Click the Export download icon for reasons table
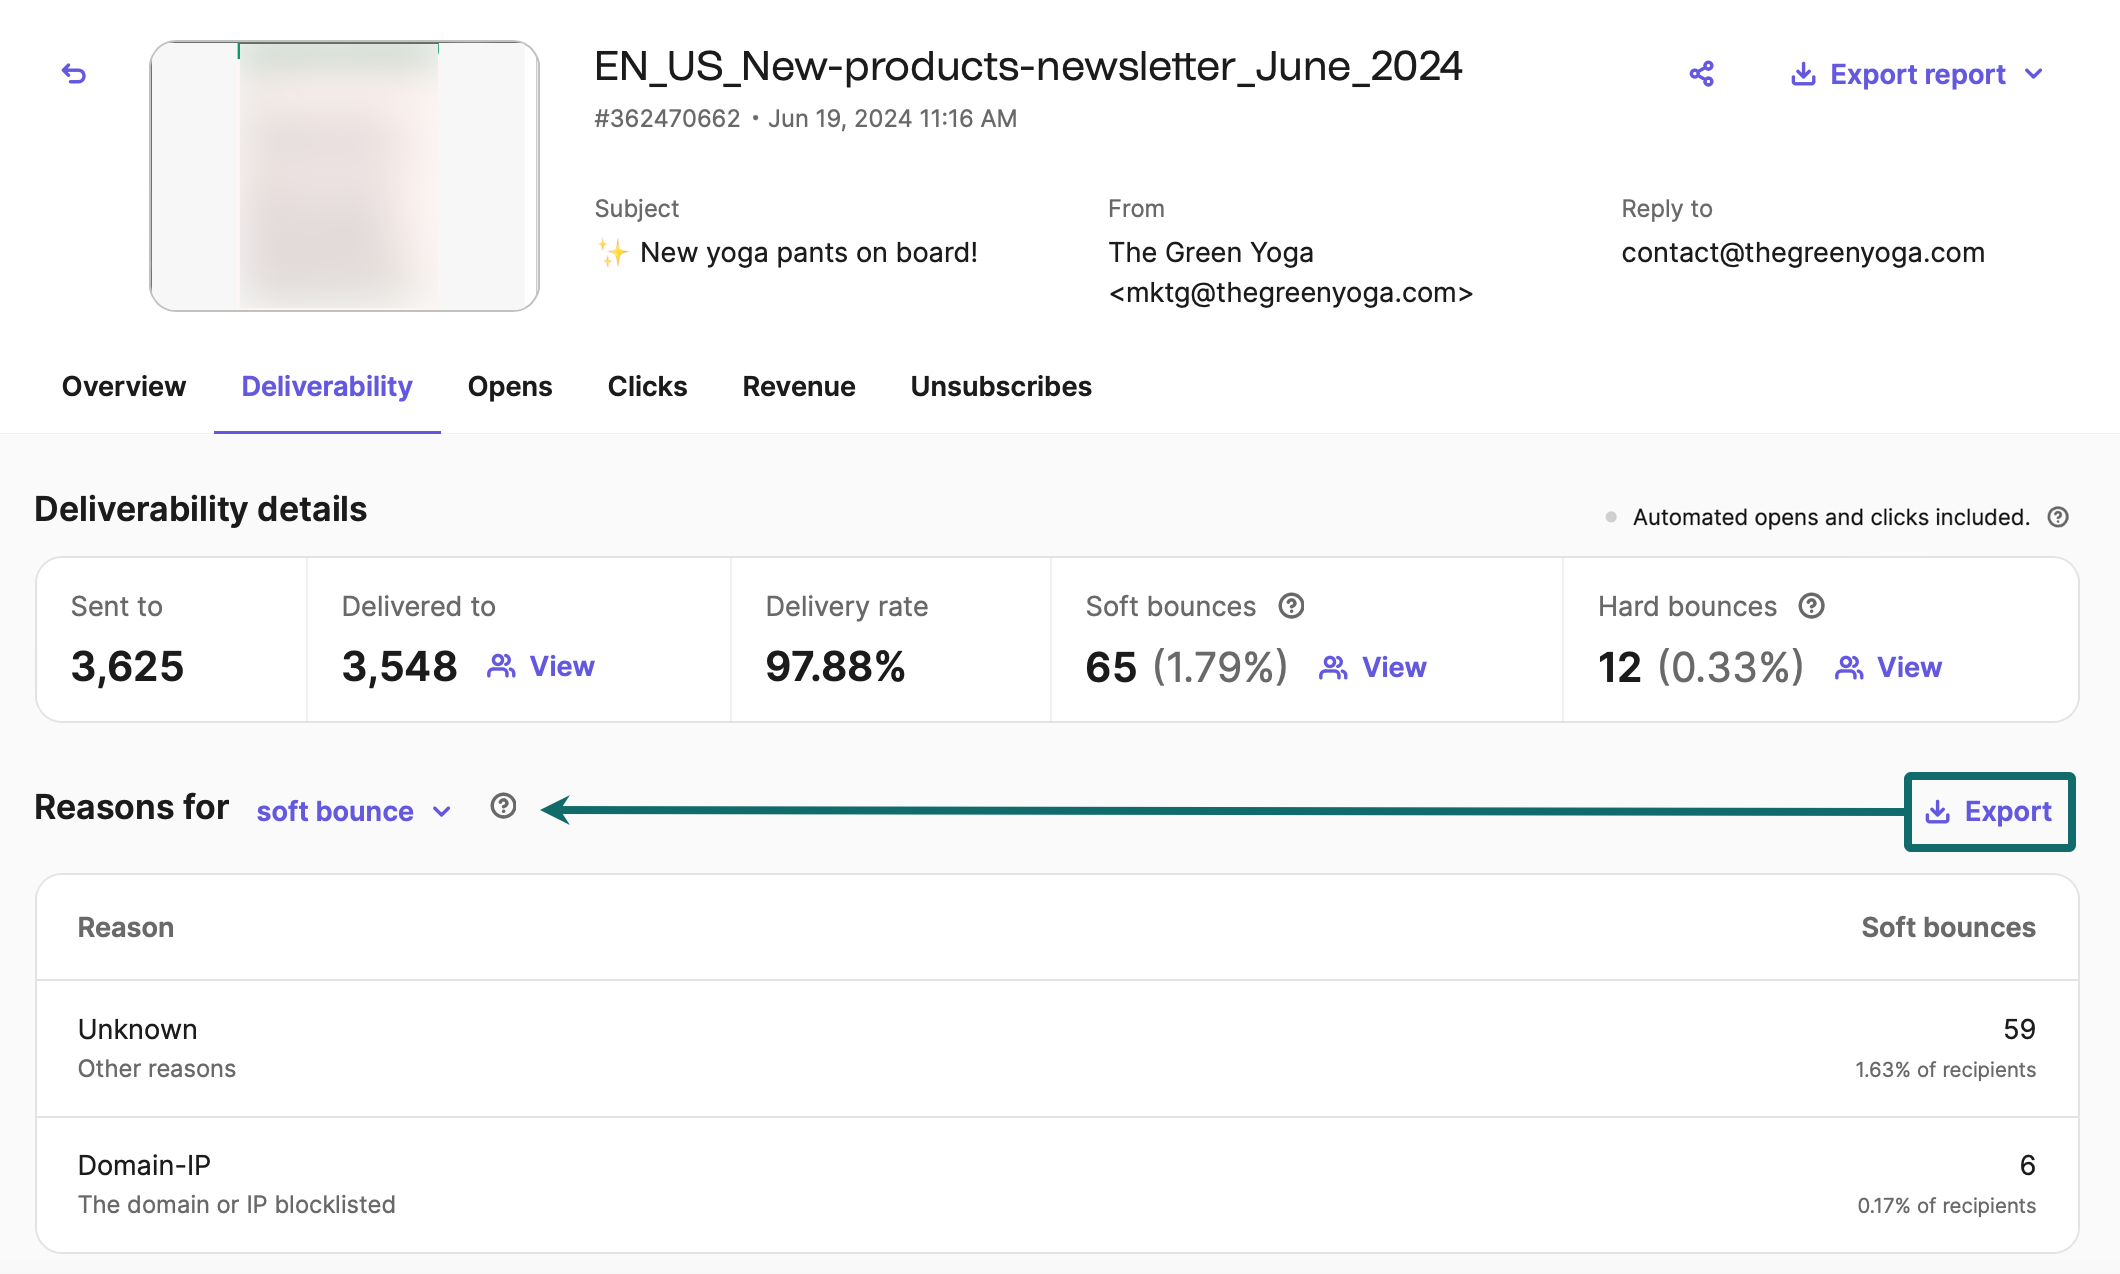 pyautogui.click(x=1937, y=811)
